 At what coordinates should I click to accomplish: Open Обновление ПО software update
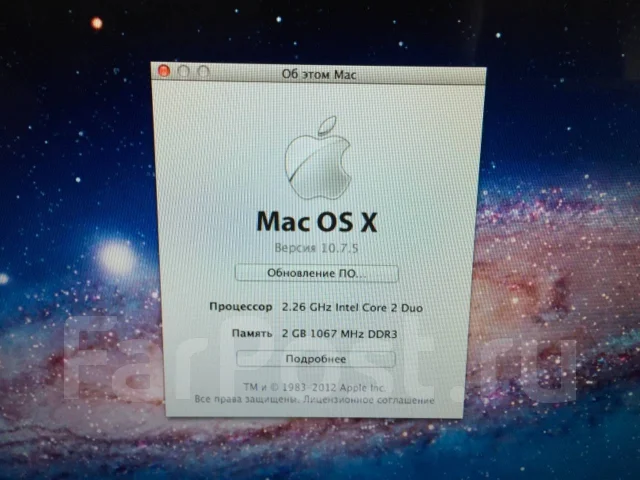pyautogui.click(x=317, y=273)
